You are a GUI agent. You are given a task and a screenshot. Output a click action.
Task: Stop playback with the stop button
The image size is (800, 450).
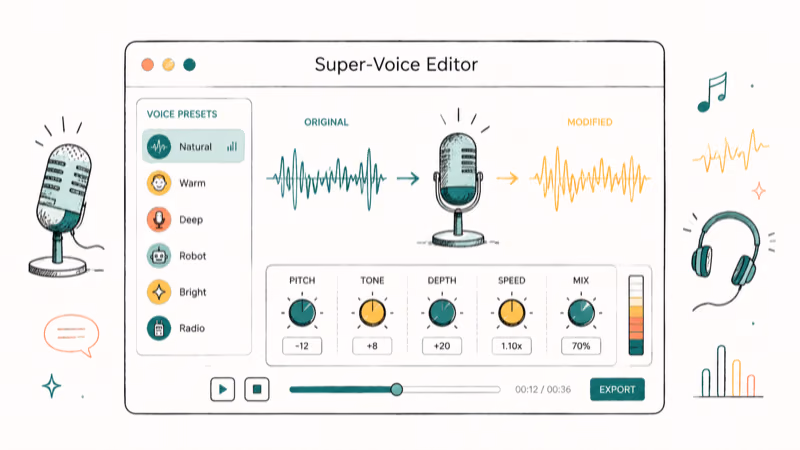[257, 389]
